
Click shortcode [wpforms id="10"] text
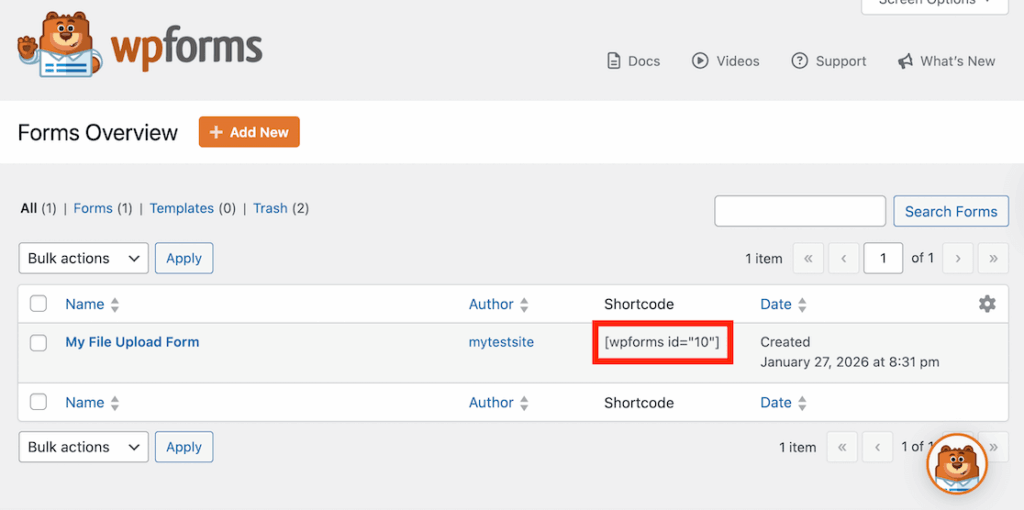pos(662,342)
